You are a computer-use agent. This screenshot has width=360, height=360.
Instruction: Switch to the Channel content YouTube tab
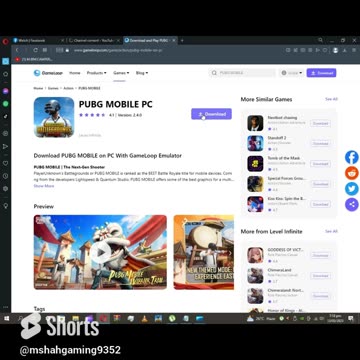click(x=94, y=40)
